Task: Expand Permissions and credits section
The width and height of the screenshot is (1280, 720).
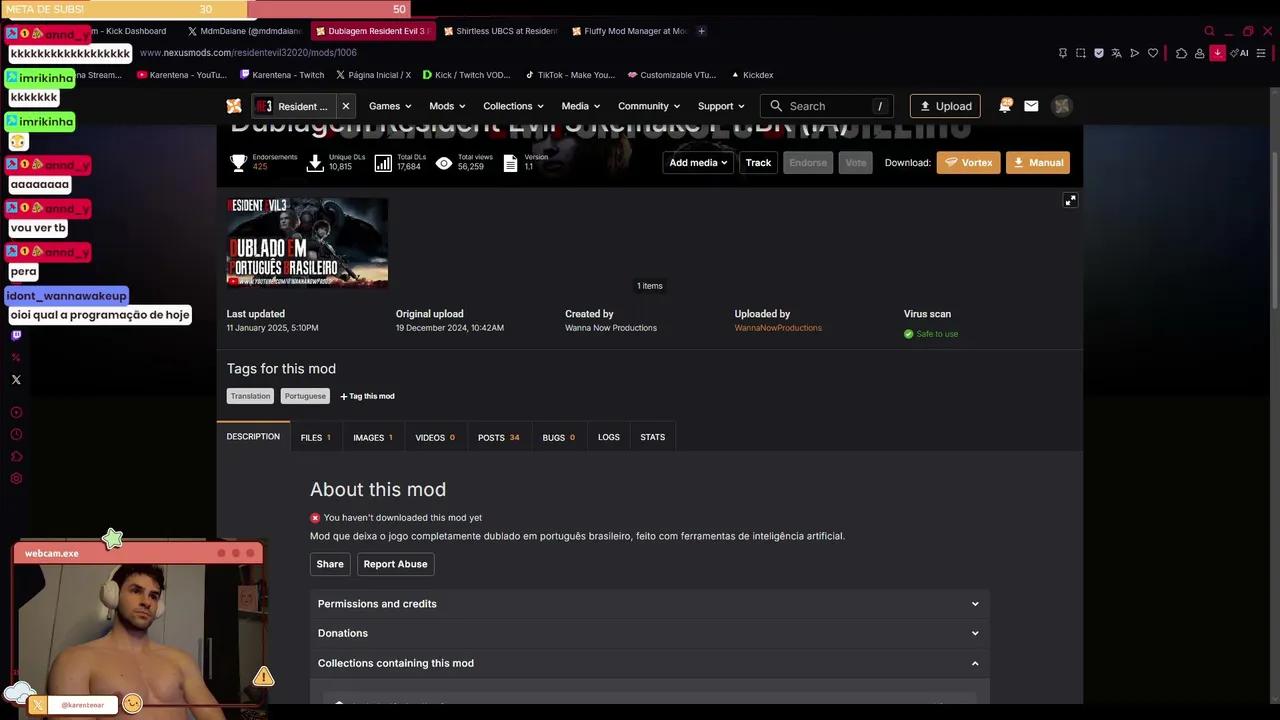Action: click(x=650, y=604)
